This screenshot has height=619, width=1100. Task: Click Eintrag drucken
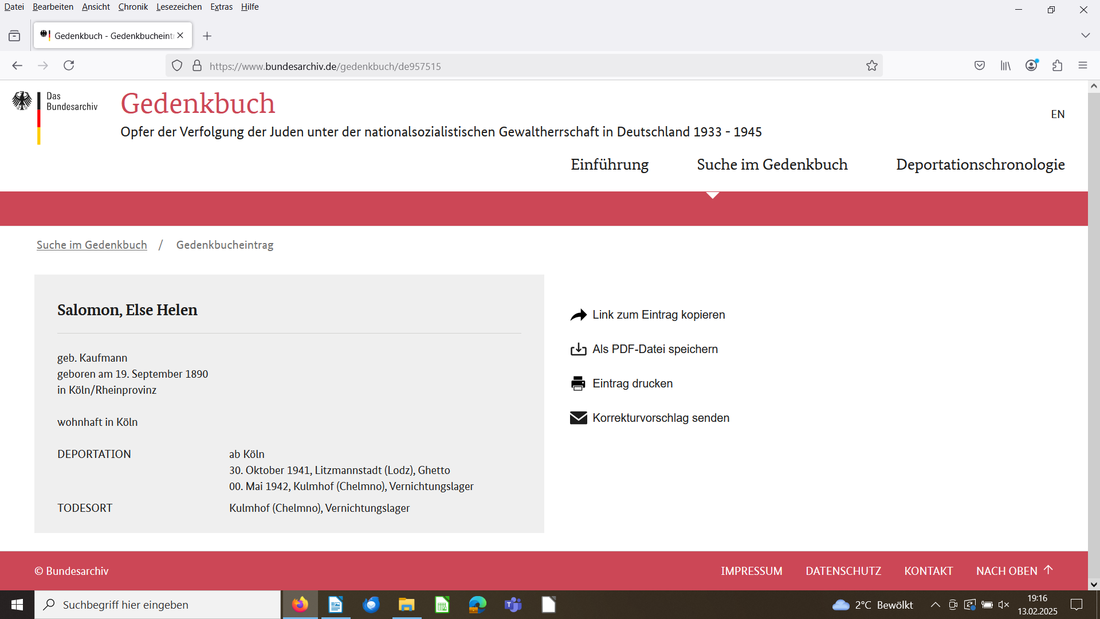[632, 383]
